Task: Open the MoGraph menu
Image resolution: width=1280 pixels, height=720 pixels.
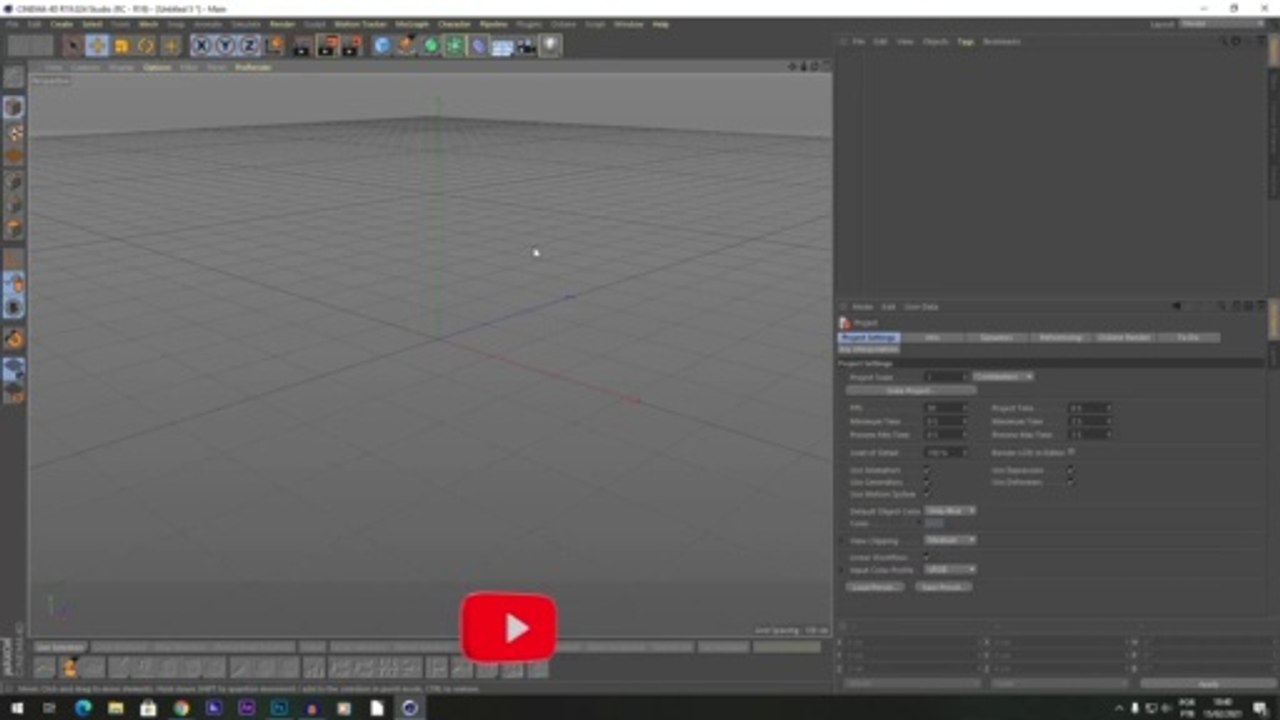Action: 412,24
